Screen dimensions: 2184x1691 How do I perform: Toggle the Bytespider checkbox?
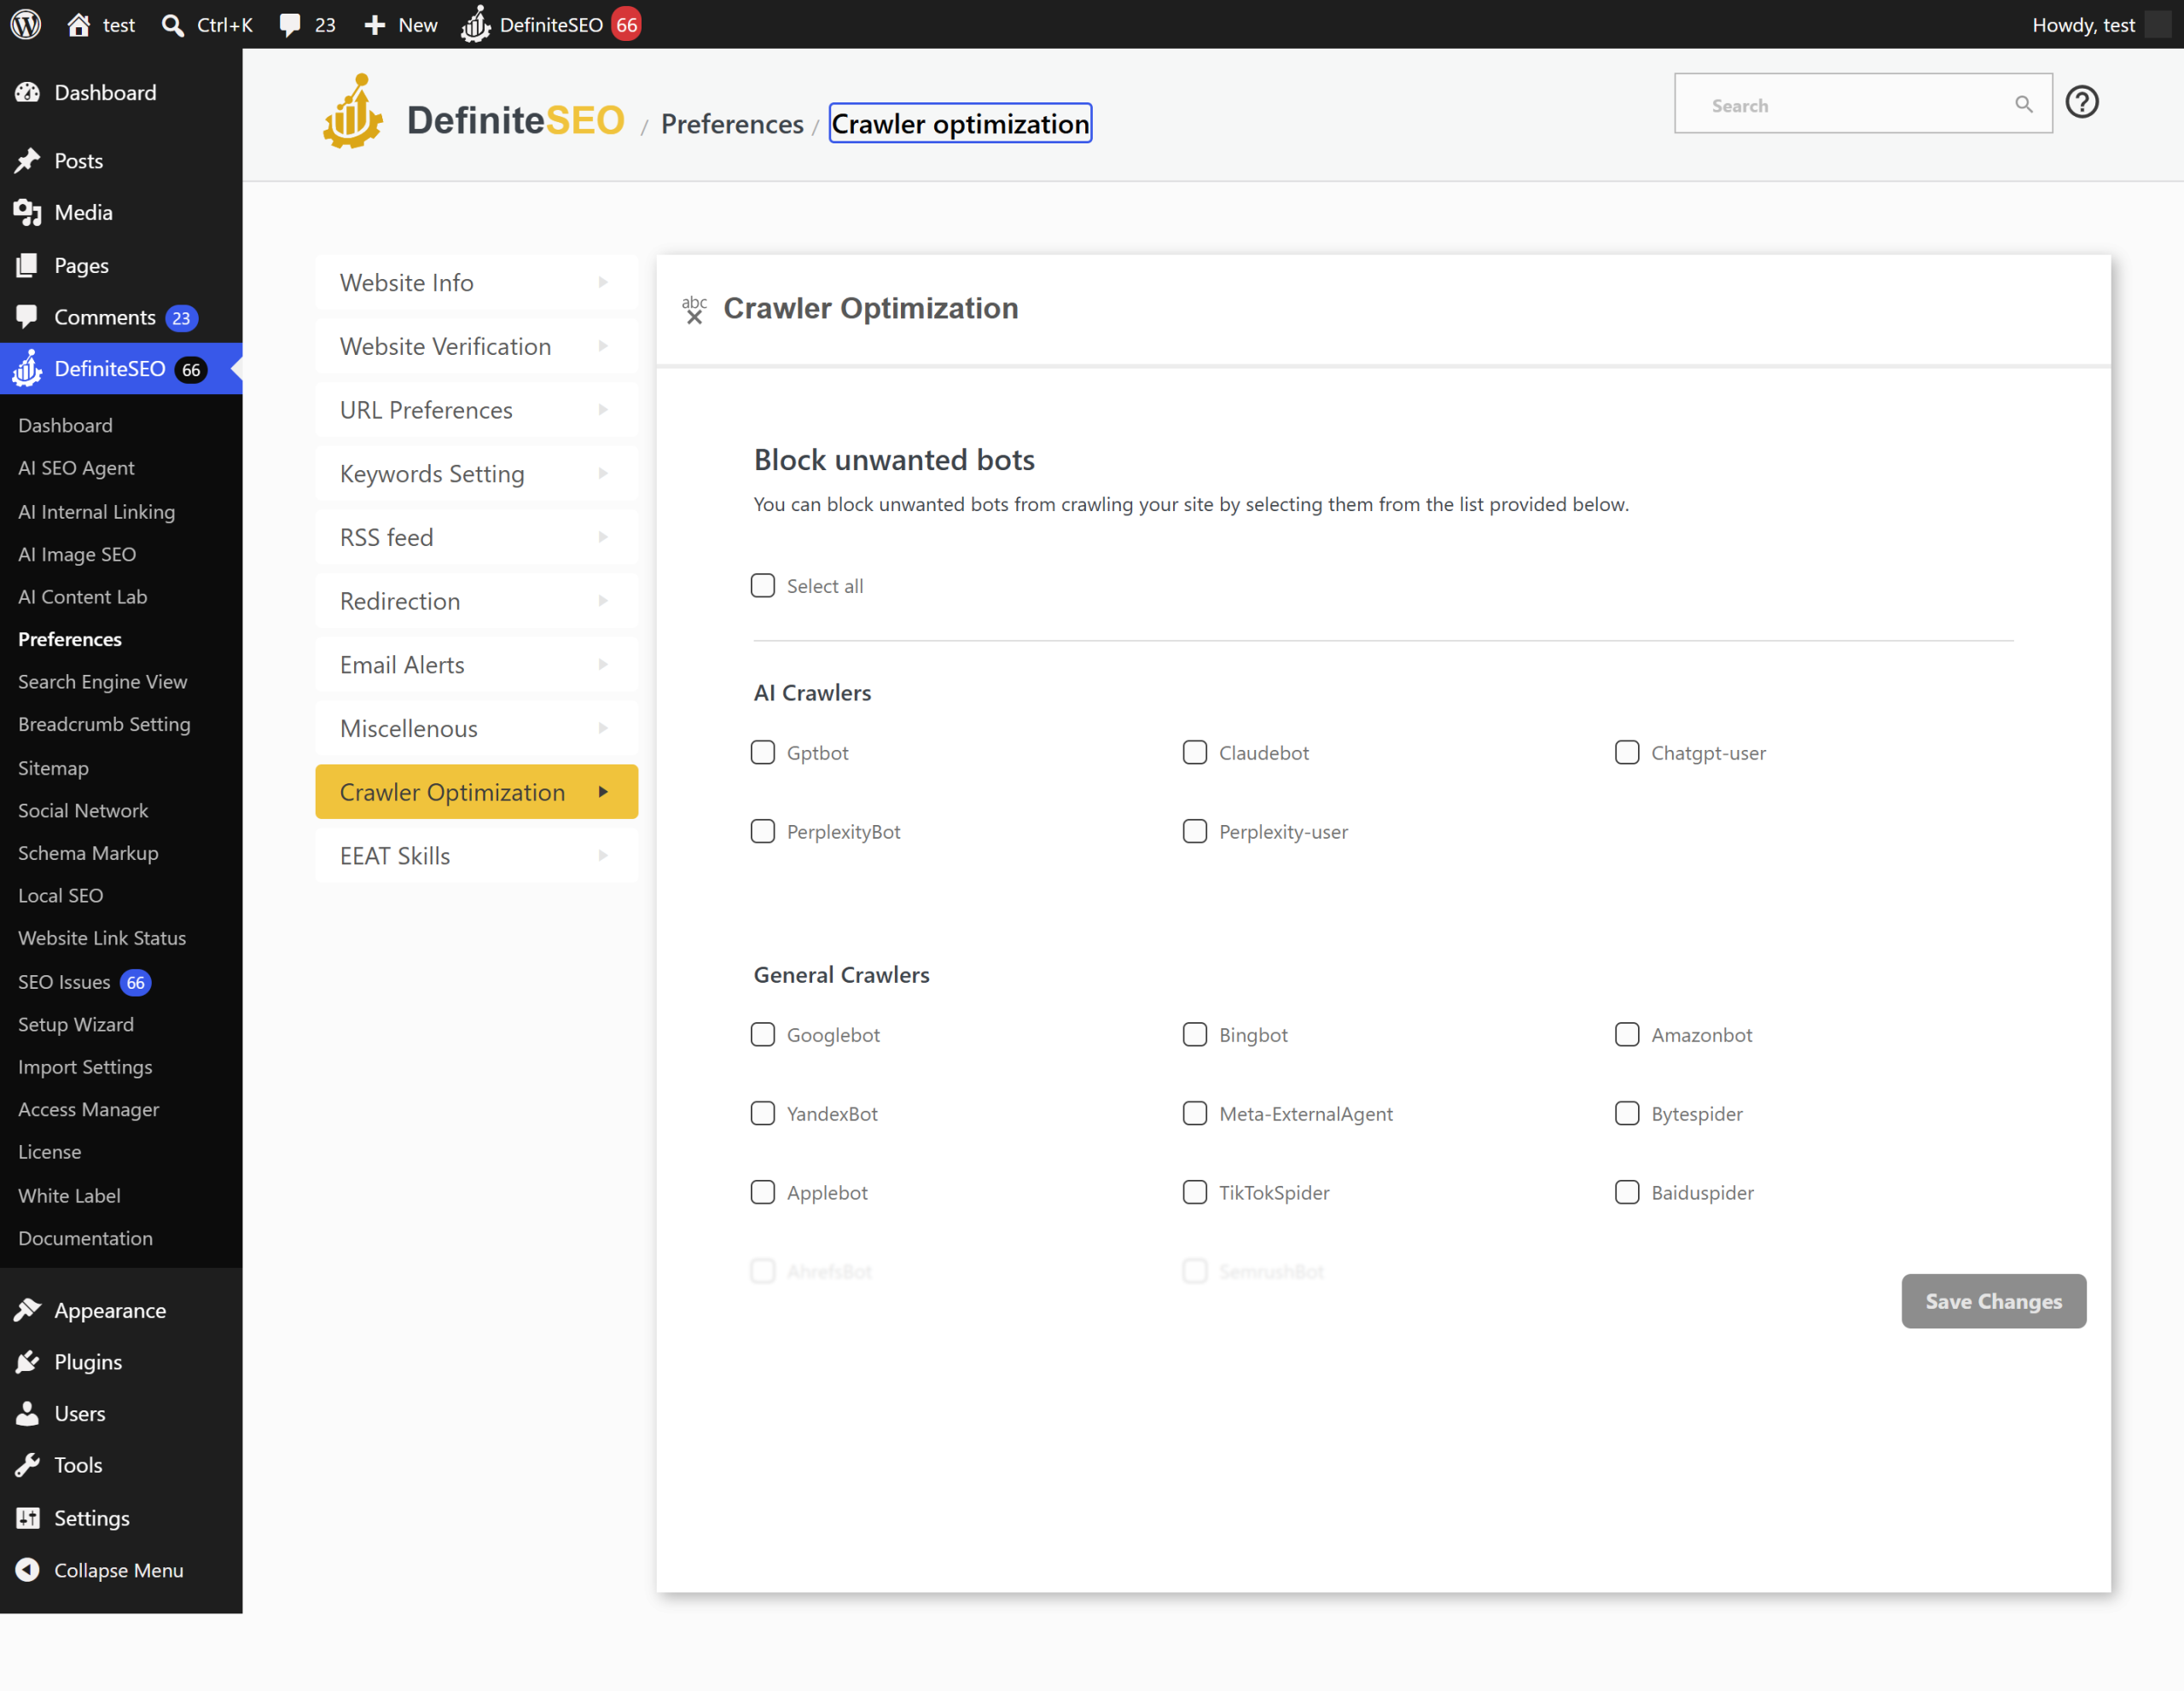1627,1113
